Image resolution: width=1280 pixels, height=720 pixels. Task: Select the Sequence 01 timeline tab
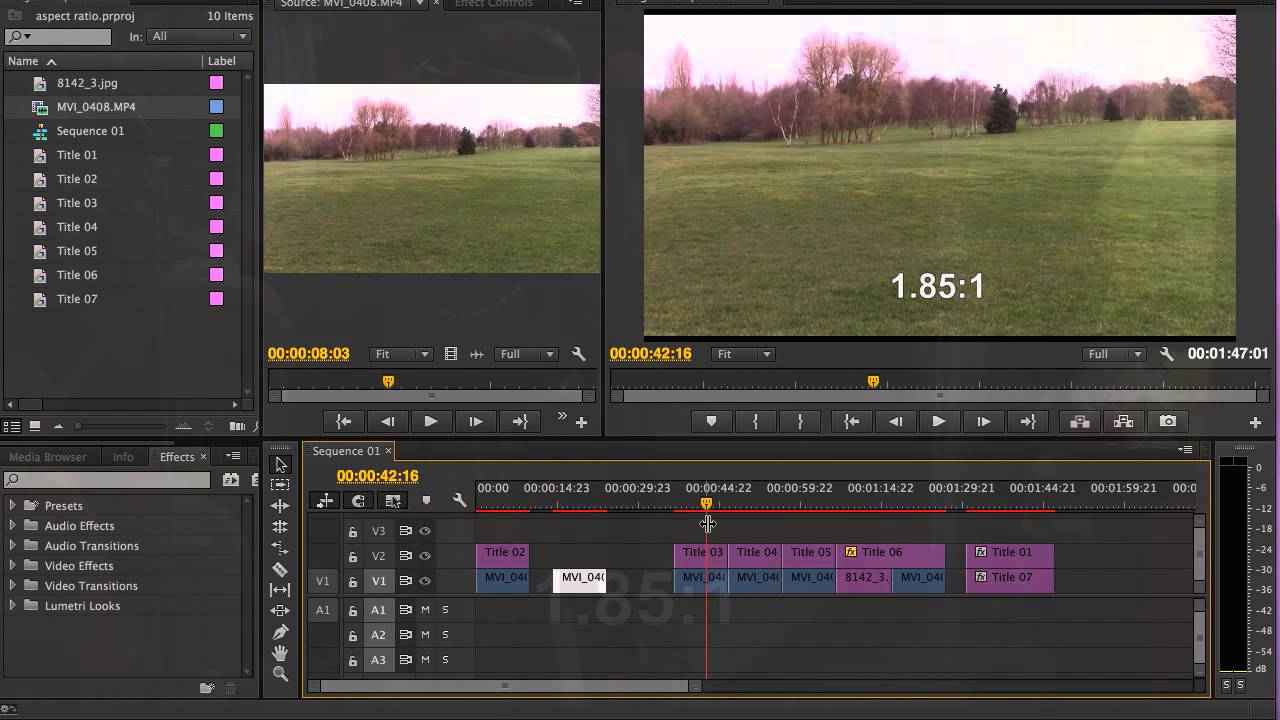(x=346, y=451)
